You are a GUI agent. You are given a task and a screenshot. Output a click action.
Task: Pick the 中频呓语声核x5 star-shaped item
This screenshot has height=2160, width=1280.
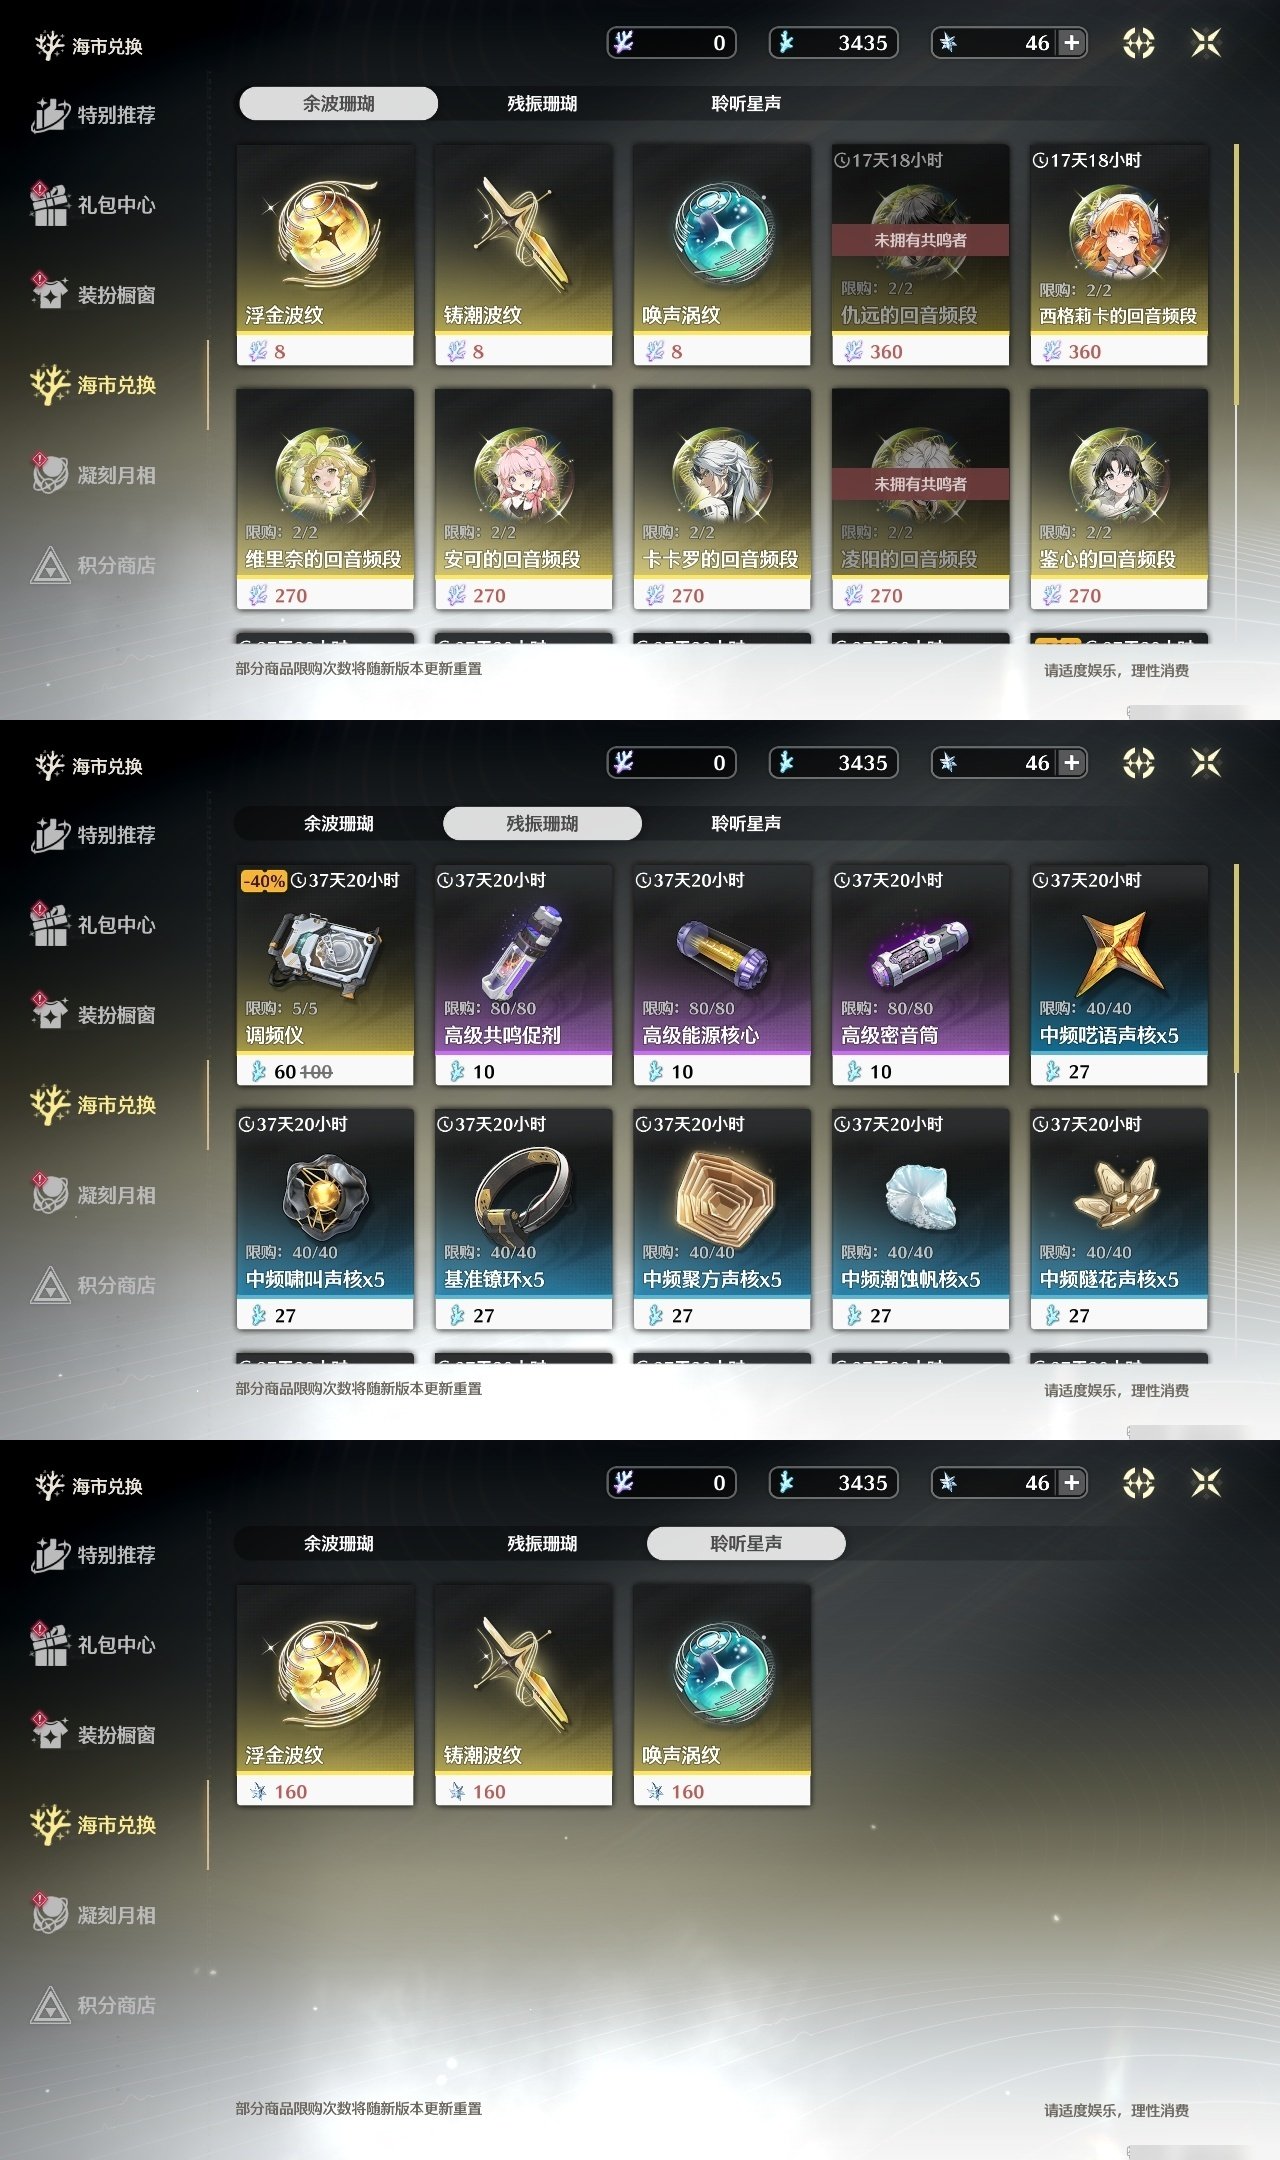[x=1119, y=975]
